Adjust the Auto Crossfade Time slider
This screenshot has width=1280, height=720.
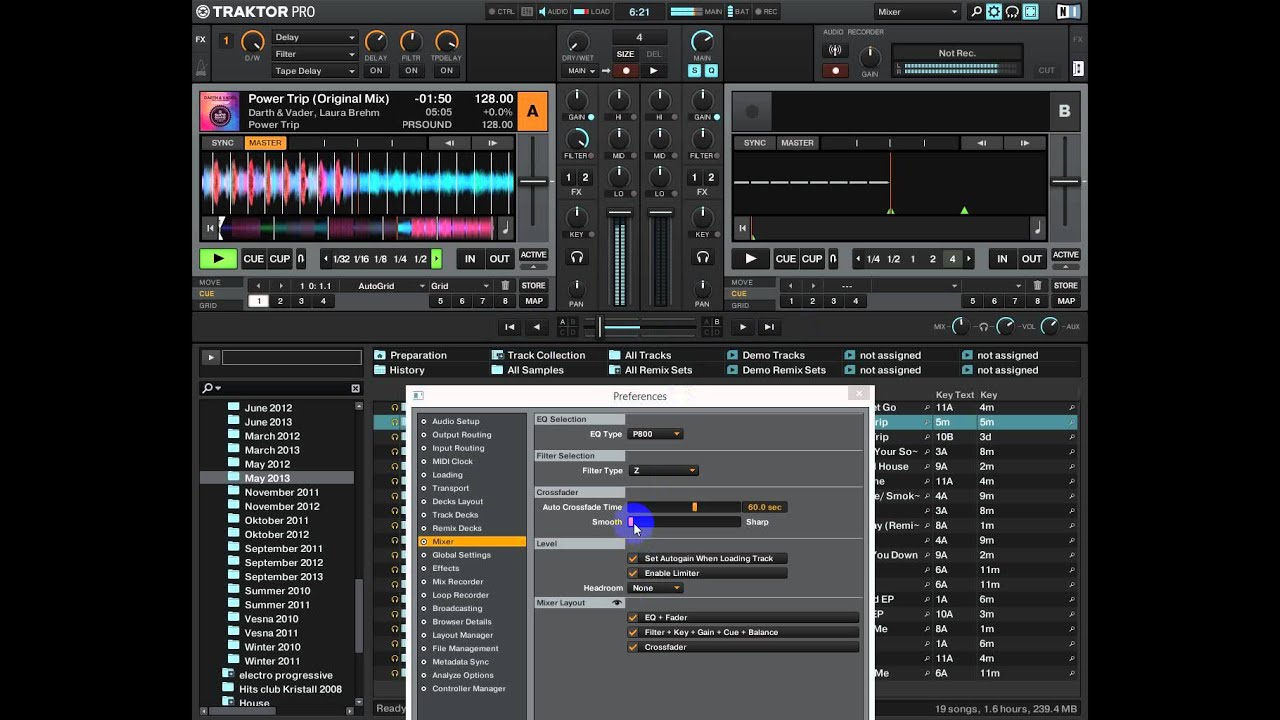coord(684,508)
